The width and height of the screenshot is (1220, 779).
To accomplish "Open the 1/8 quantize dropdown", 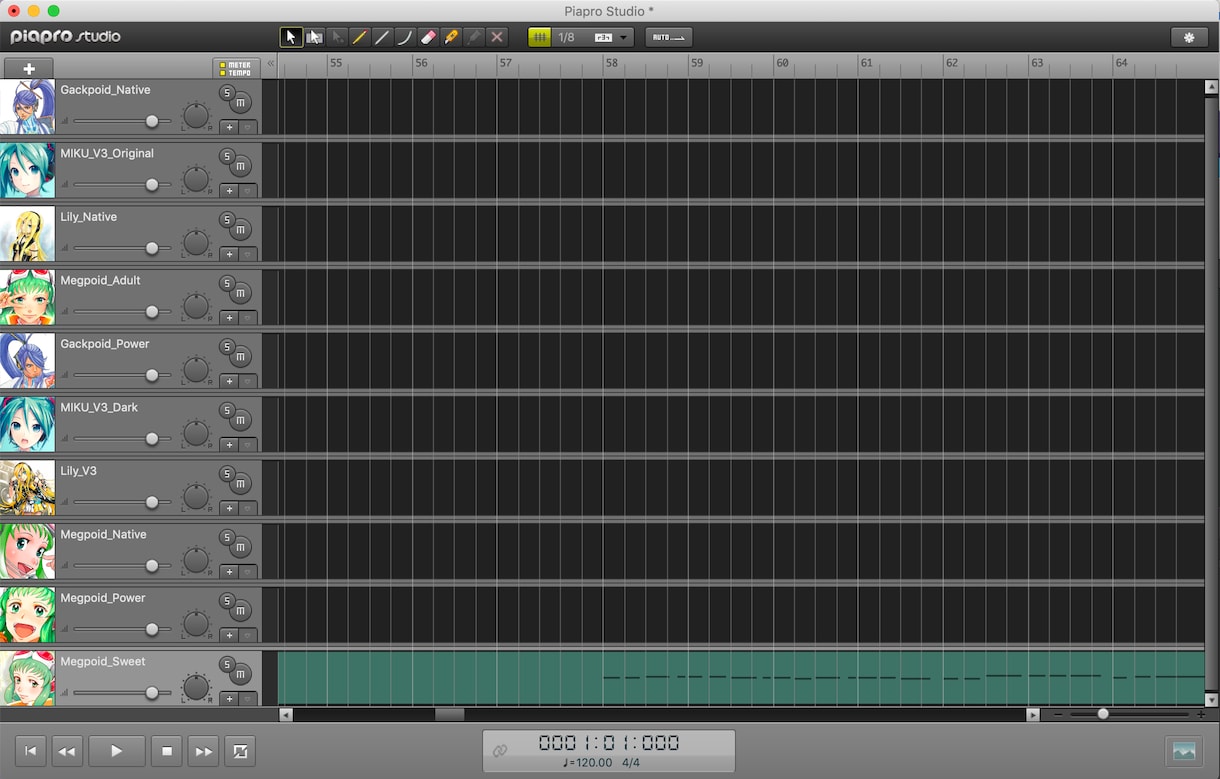I will (592, 37).
